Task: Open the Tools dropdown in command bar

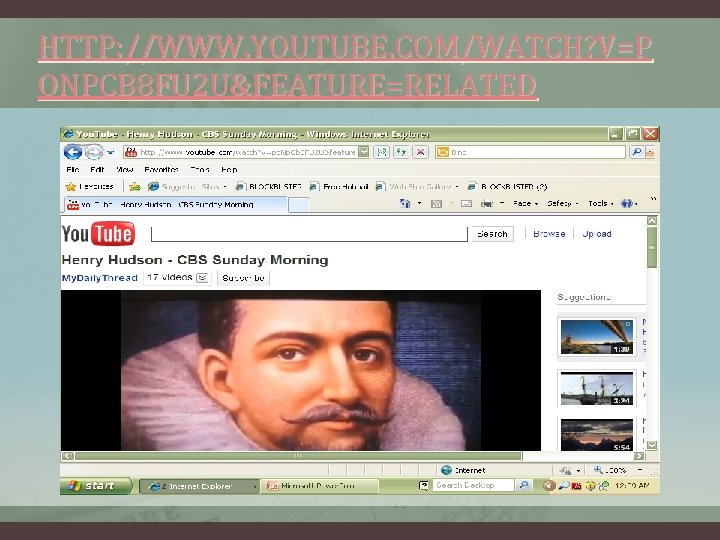Action: (x=601, y=203)
